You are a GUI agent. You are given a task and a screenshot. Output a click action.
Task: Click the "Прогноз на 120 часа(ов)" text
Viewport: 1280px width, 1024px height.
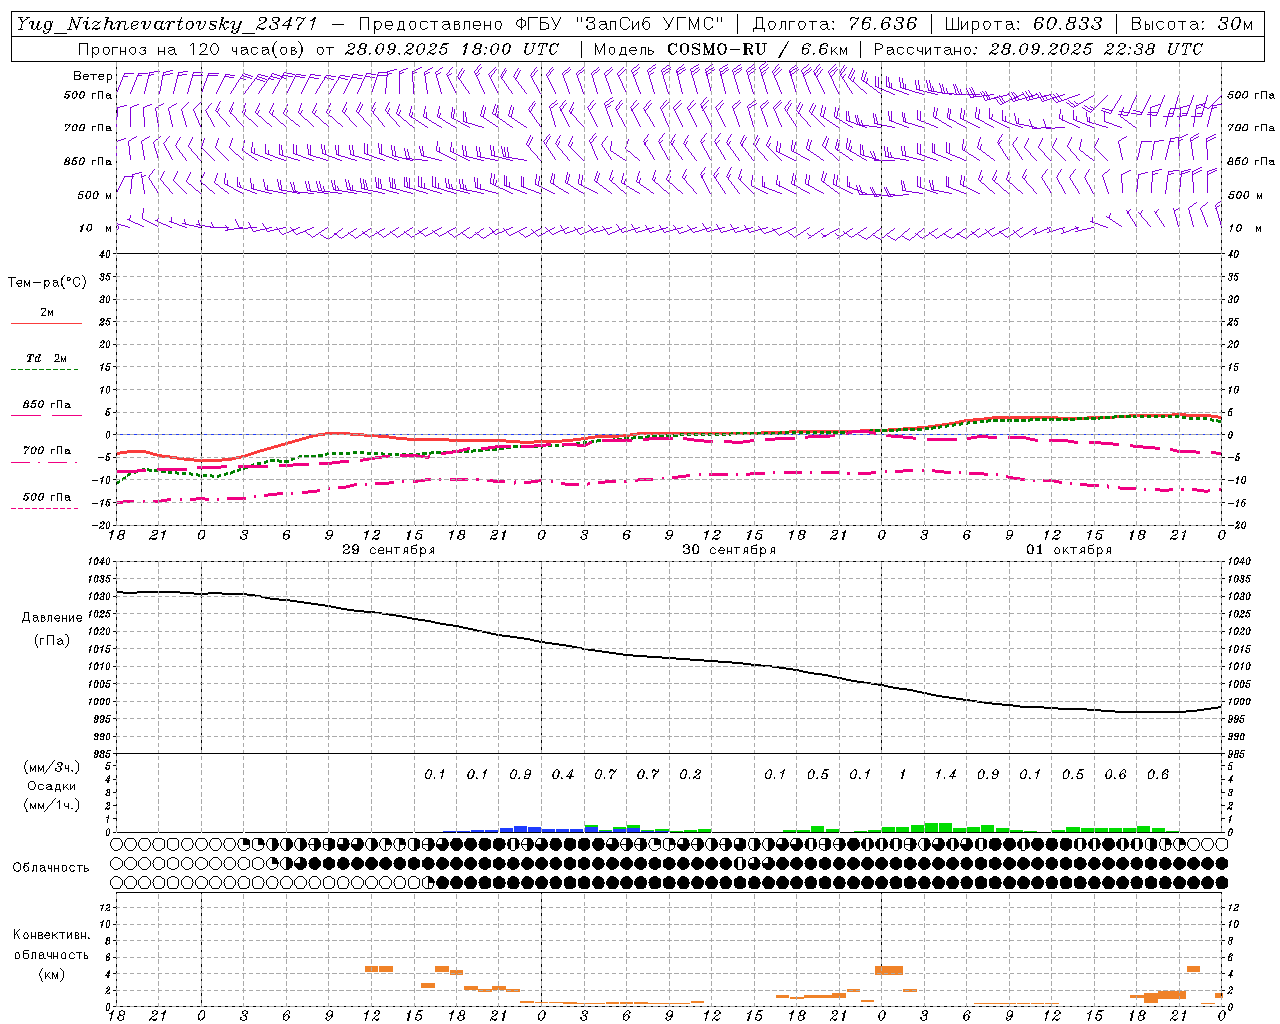coord(193,49)
